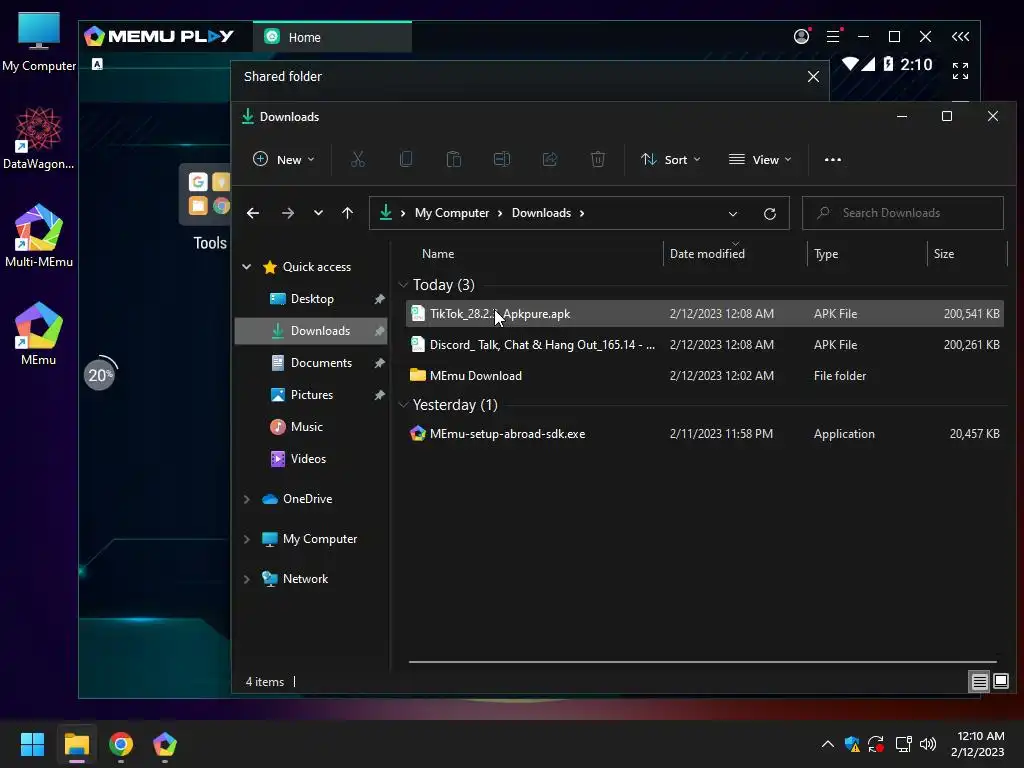Click the Paste clipboard icon
The height and width of the screenshot is (768, 1024).
(x=453, y=159)
